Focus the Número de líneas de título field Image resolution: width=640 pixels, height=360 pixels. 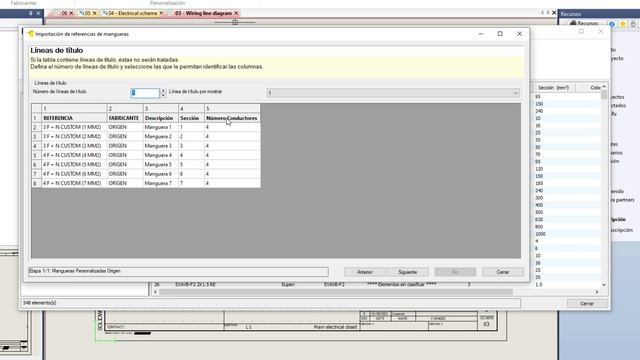tap(145, 93)
